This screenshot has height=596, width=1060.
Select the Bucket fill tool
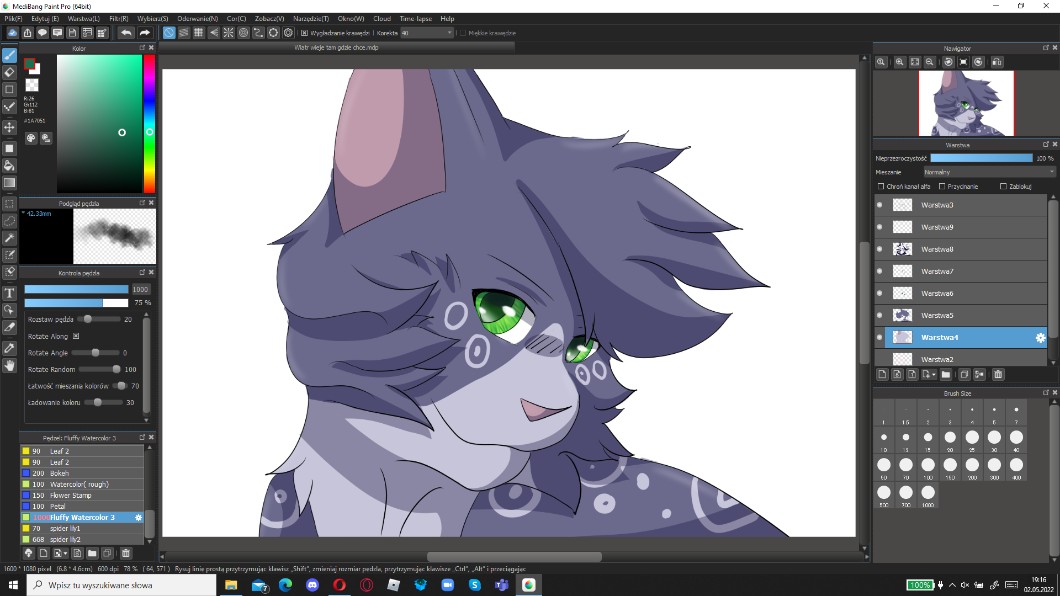pos(9,165)
